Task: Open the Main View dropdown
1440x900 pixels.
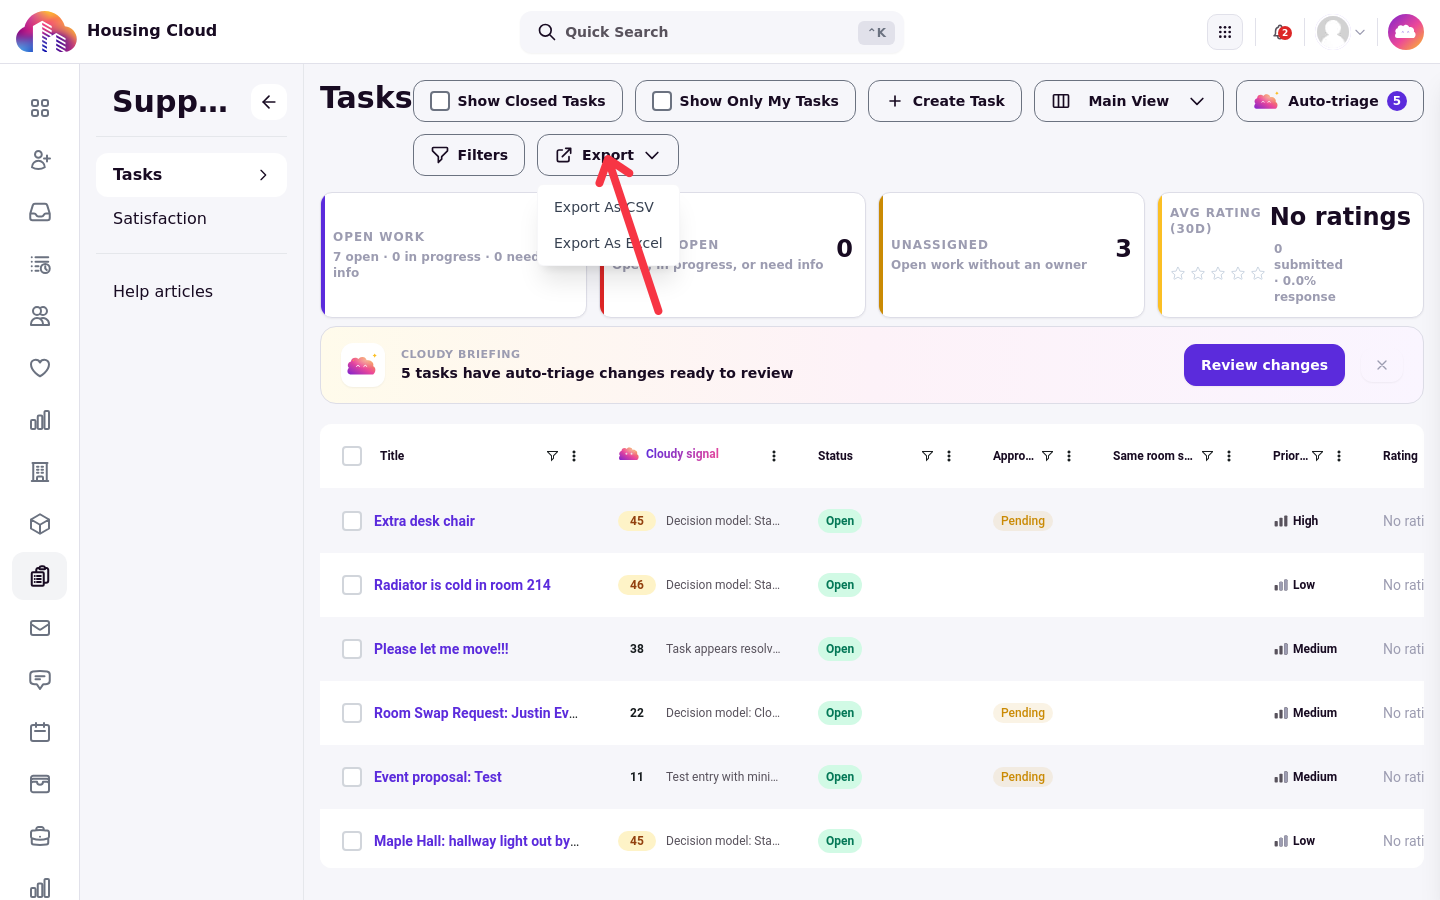Action: (x=1129, y=101)
